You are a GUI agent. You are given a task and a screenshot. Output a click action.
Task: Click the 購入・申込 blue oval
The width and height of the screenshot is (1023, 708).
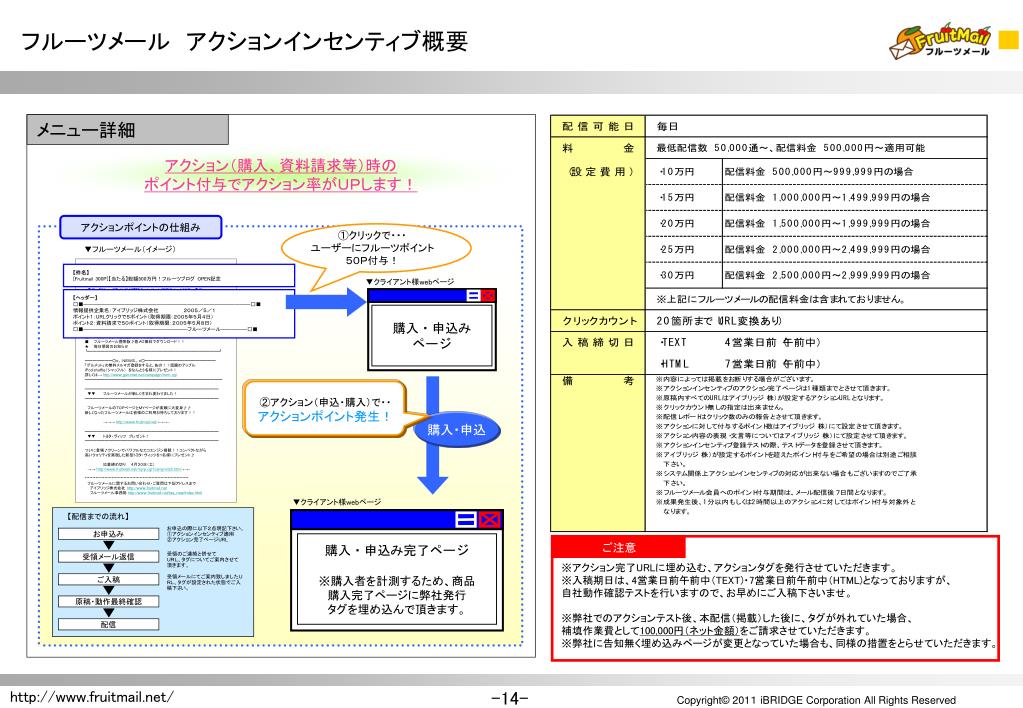coord(457,429)
